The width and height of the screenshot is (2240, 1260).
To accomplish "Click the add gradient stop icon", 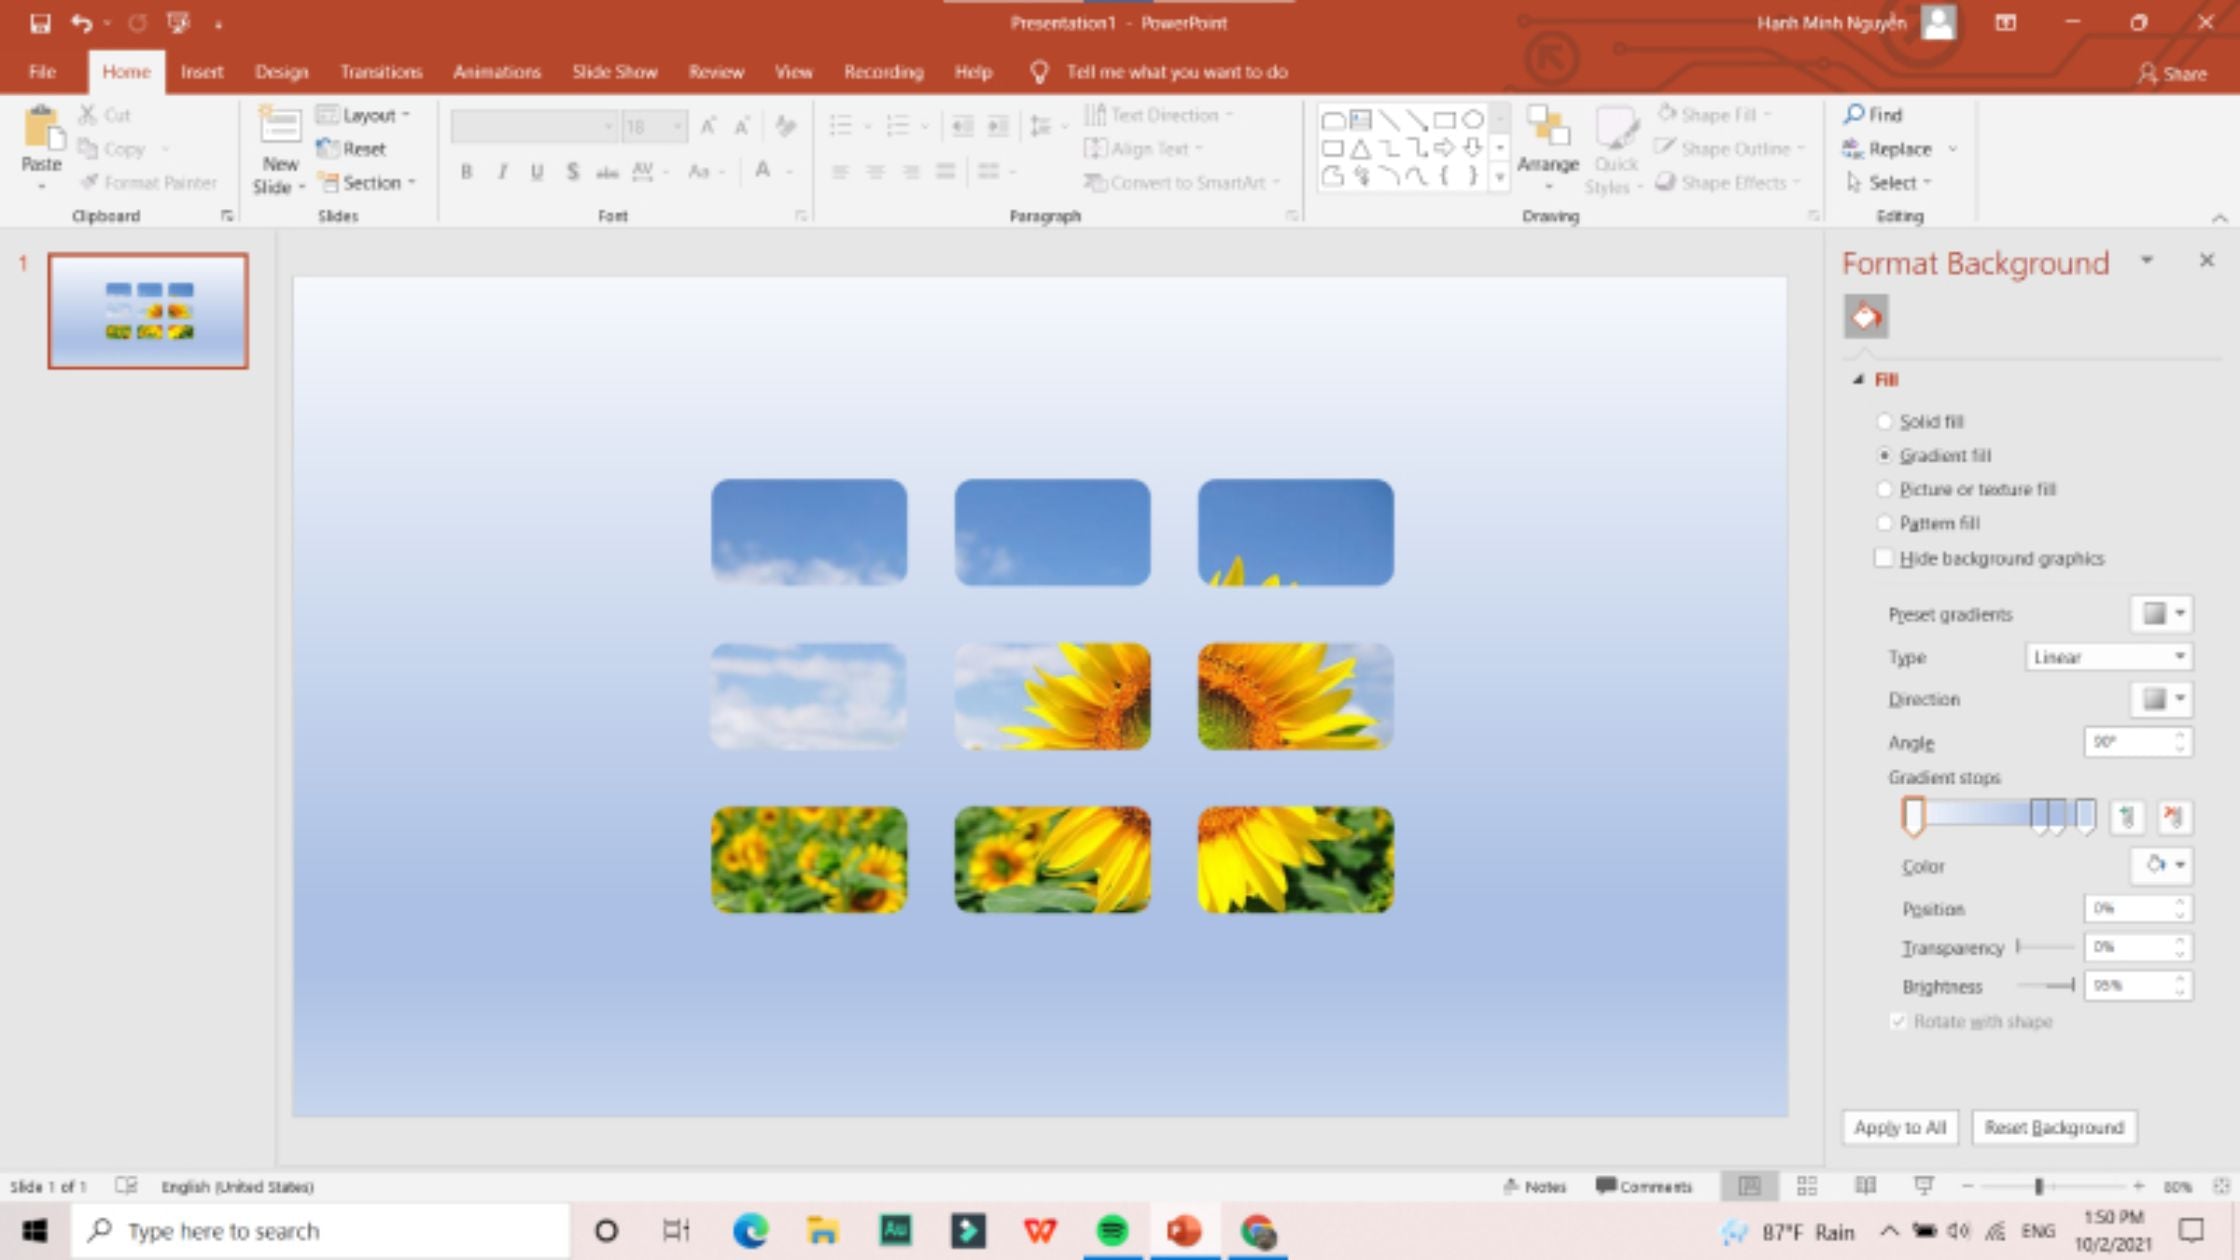I will pos(2127,817).
